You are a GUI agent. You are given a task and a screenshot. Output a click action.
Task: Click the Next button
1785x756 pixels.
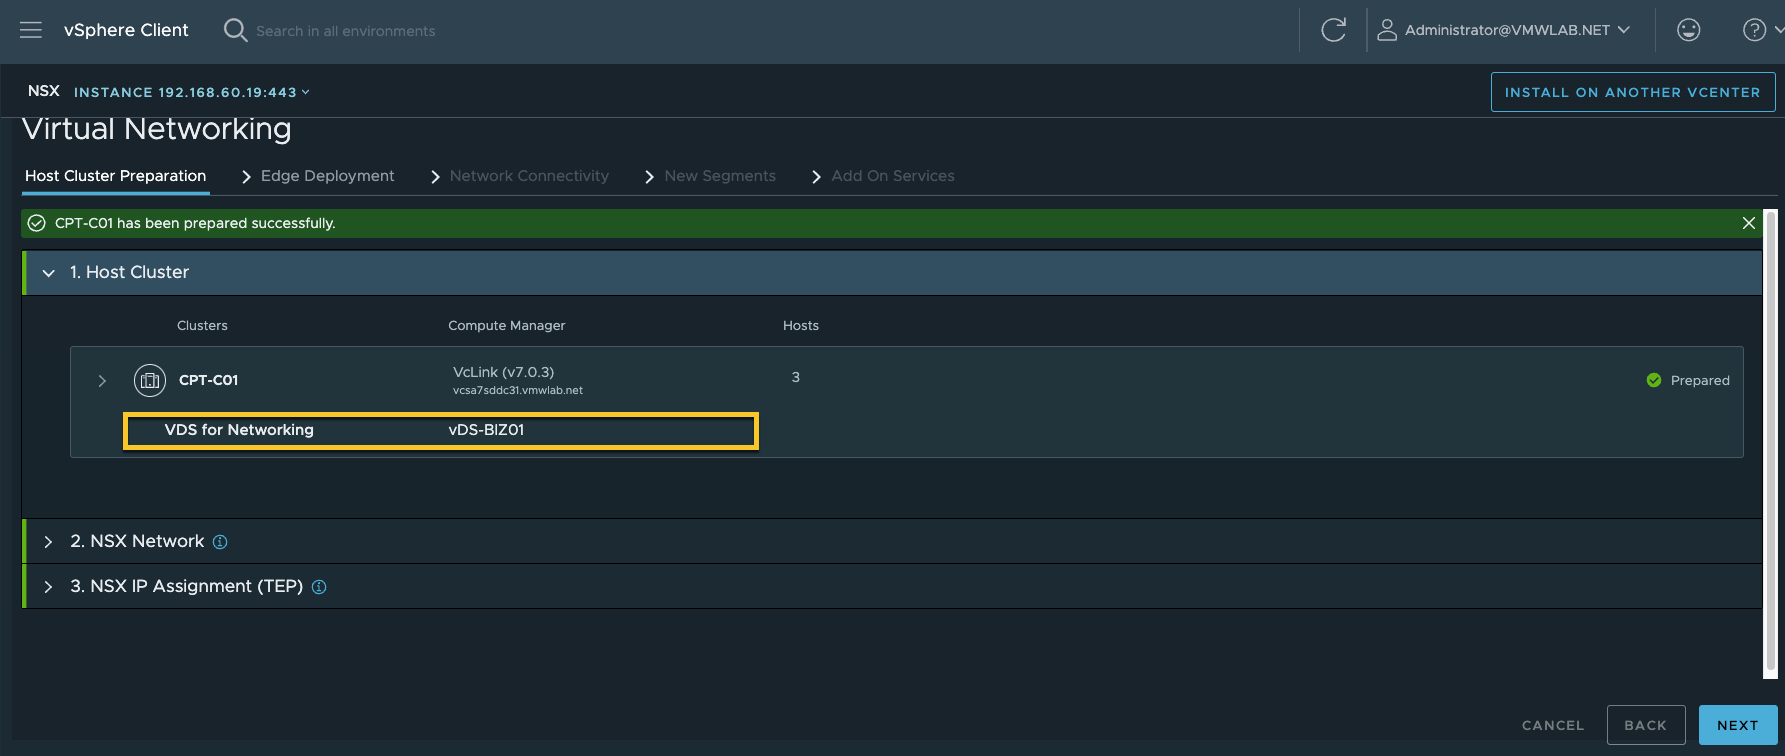click(1738, 725)
